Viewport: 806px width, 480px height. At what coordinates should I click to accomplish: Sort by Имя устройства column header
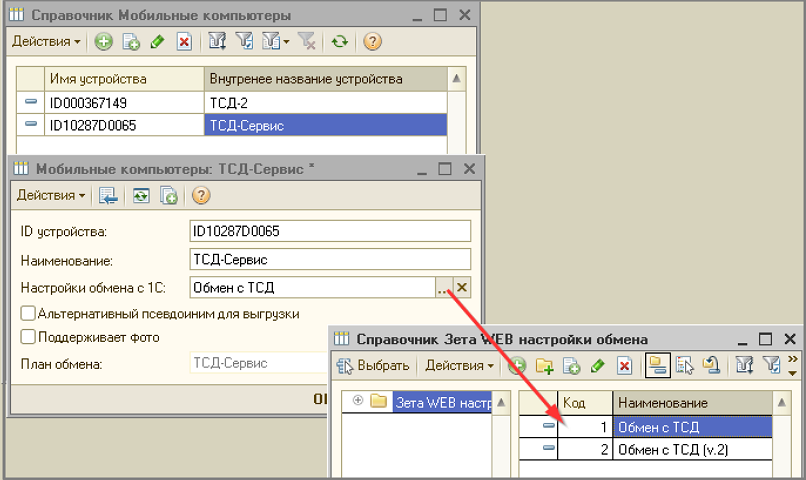(124, 79)
